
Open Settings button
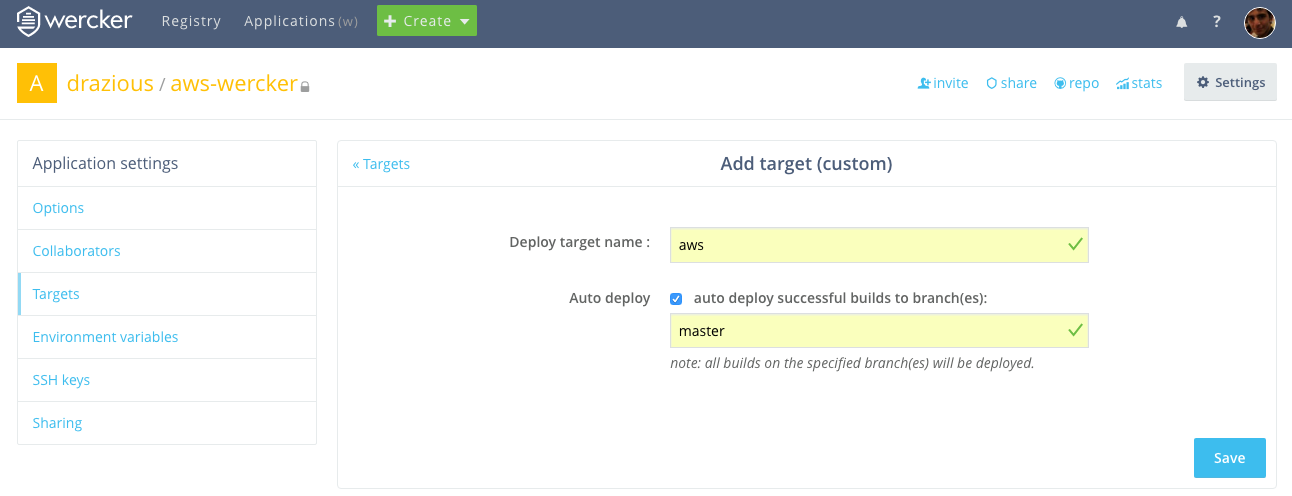click(1230, 83)
